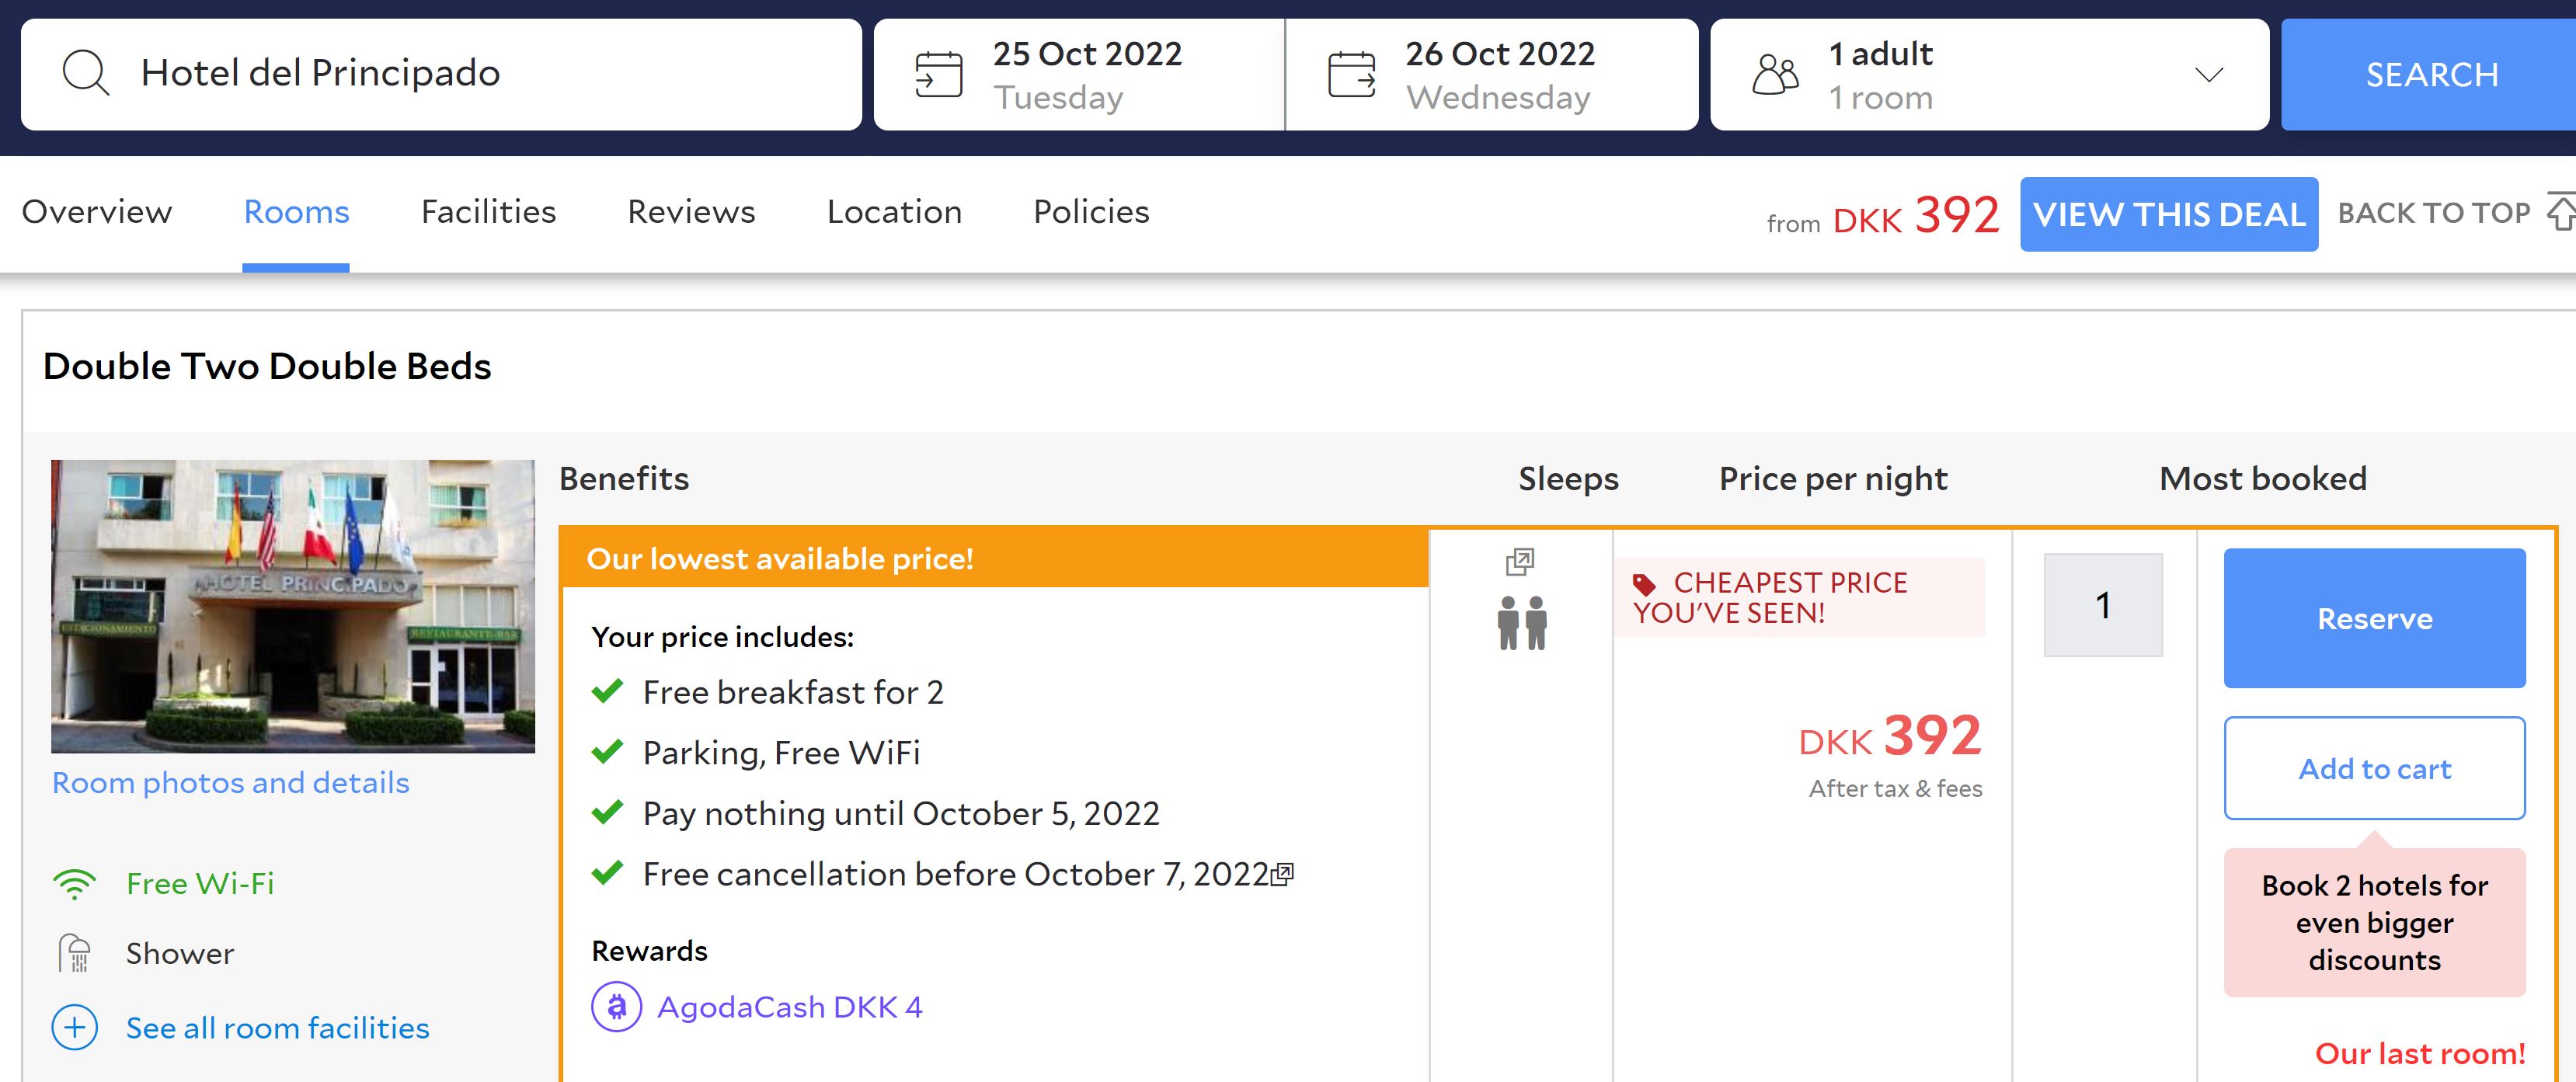
Task: Reserve the Double Two Double Beds room
Action: (2375, 618)
